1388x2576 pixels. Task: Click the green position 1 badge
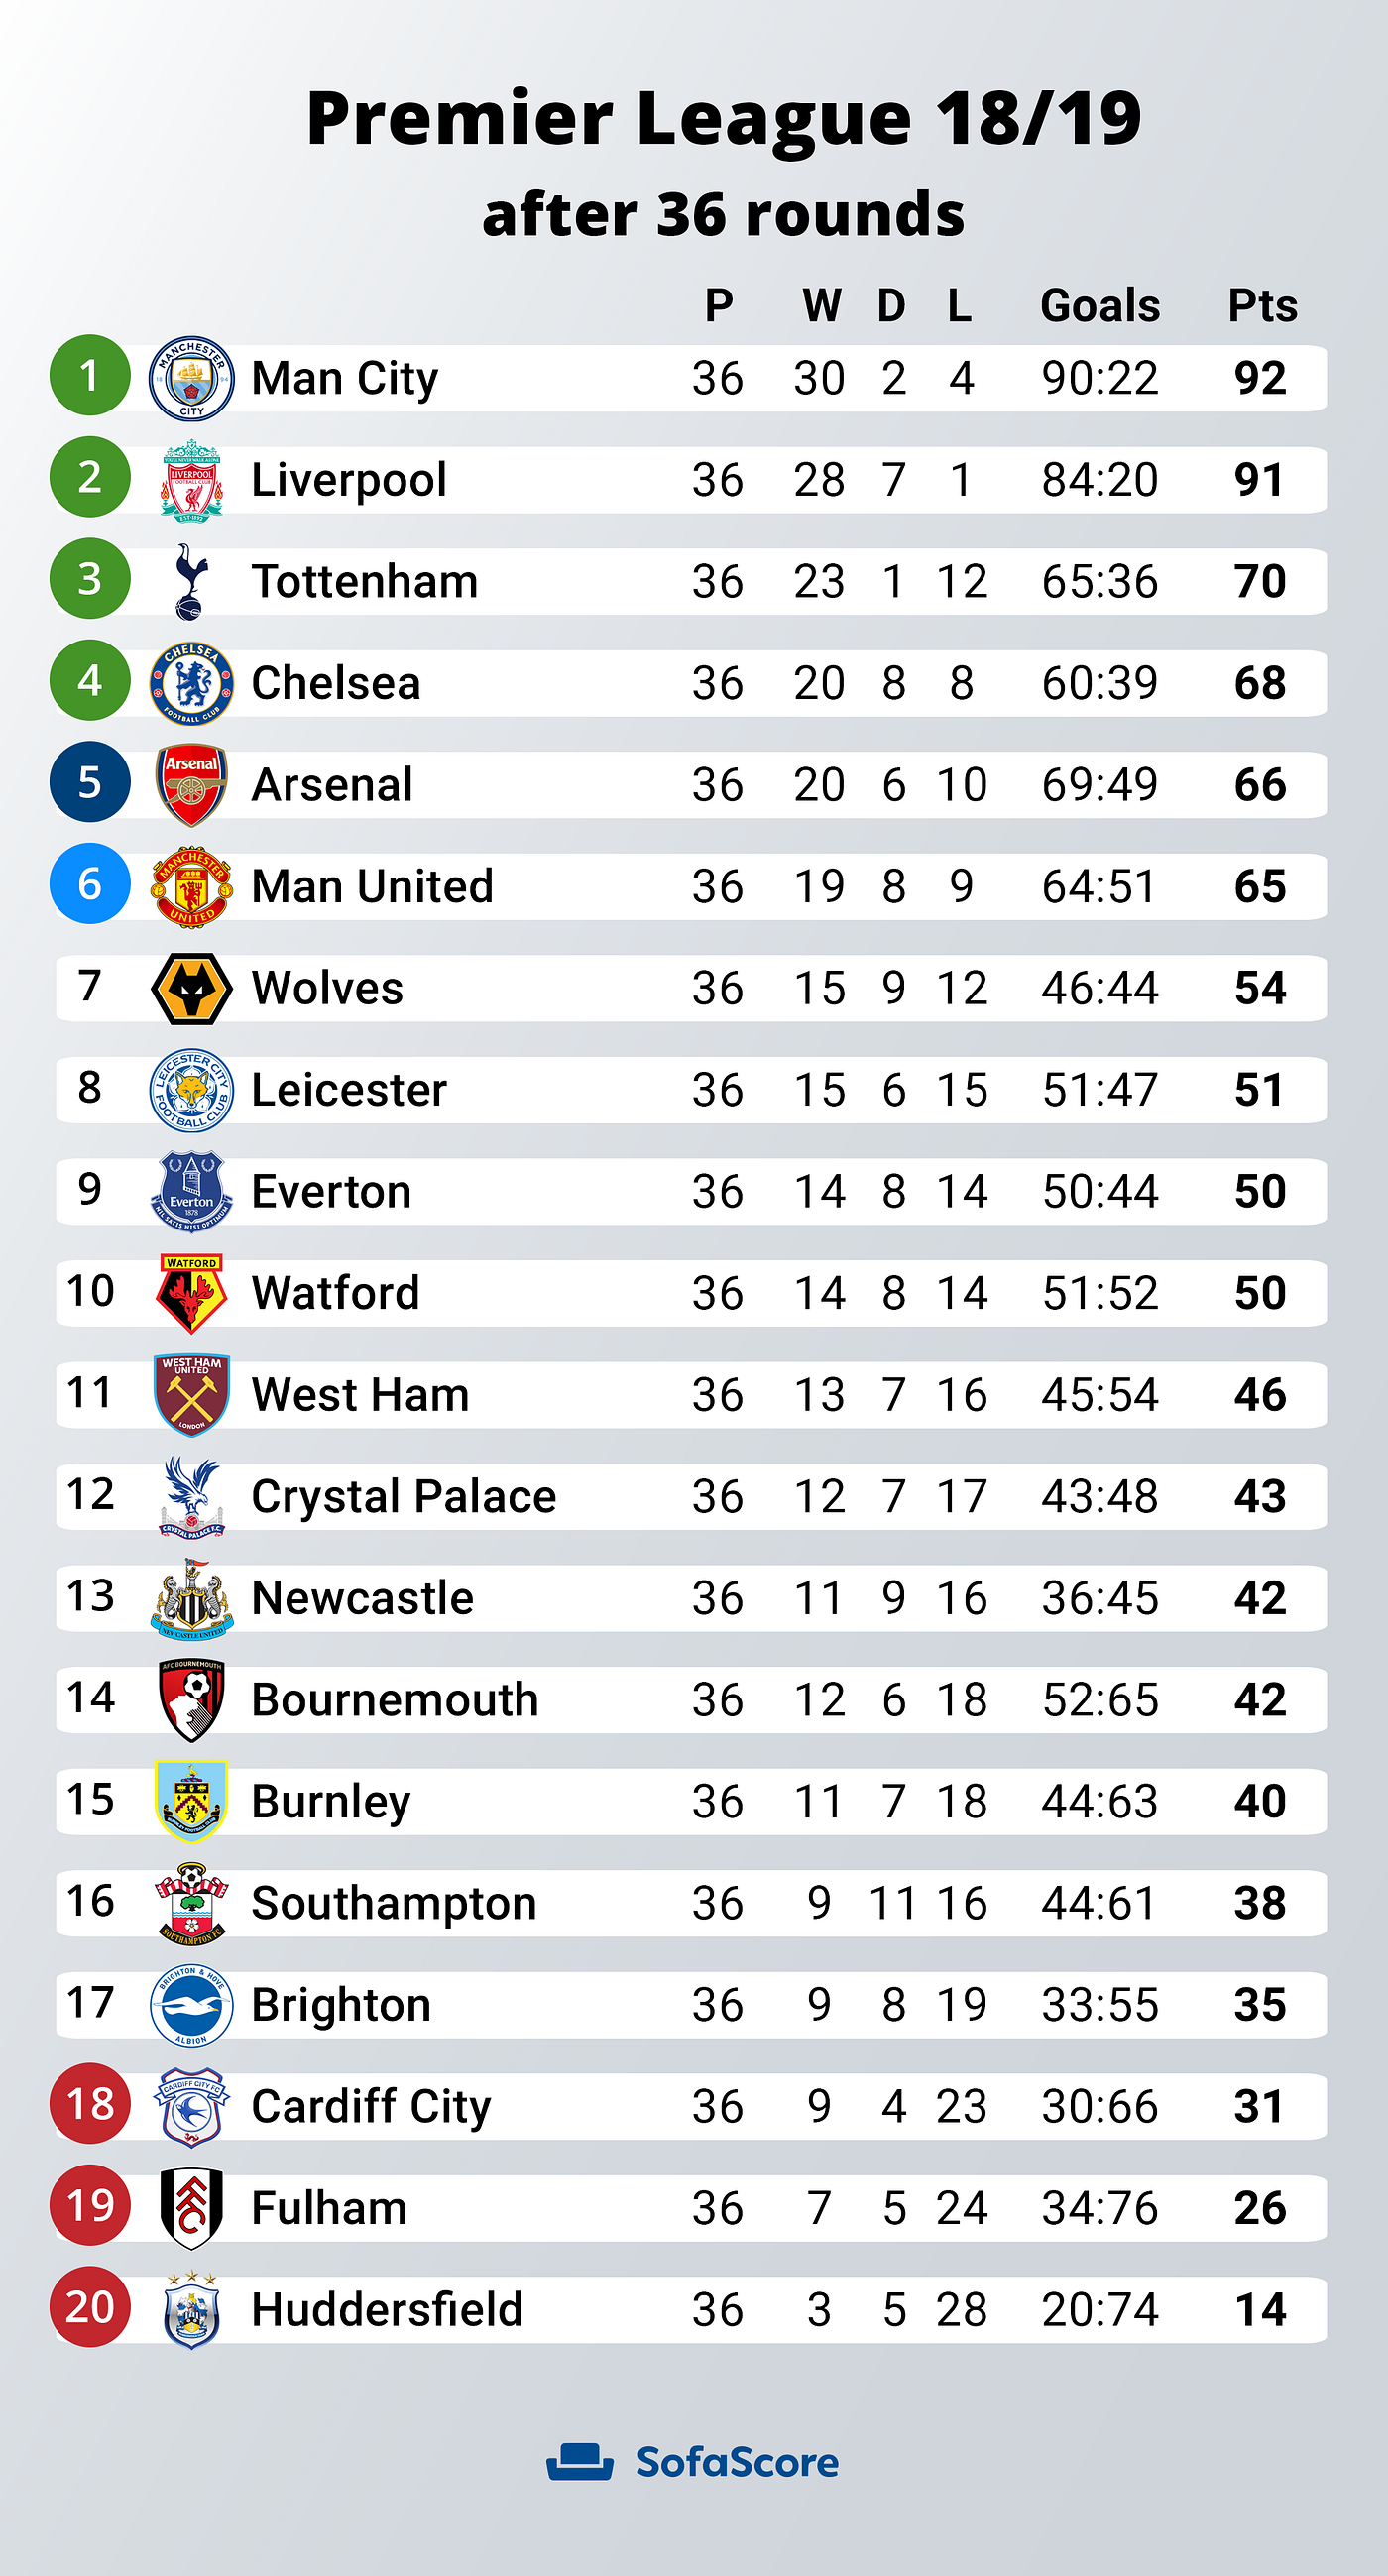(x=90, y=376)
